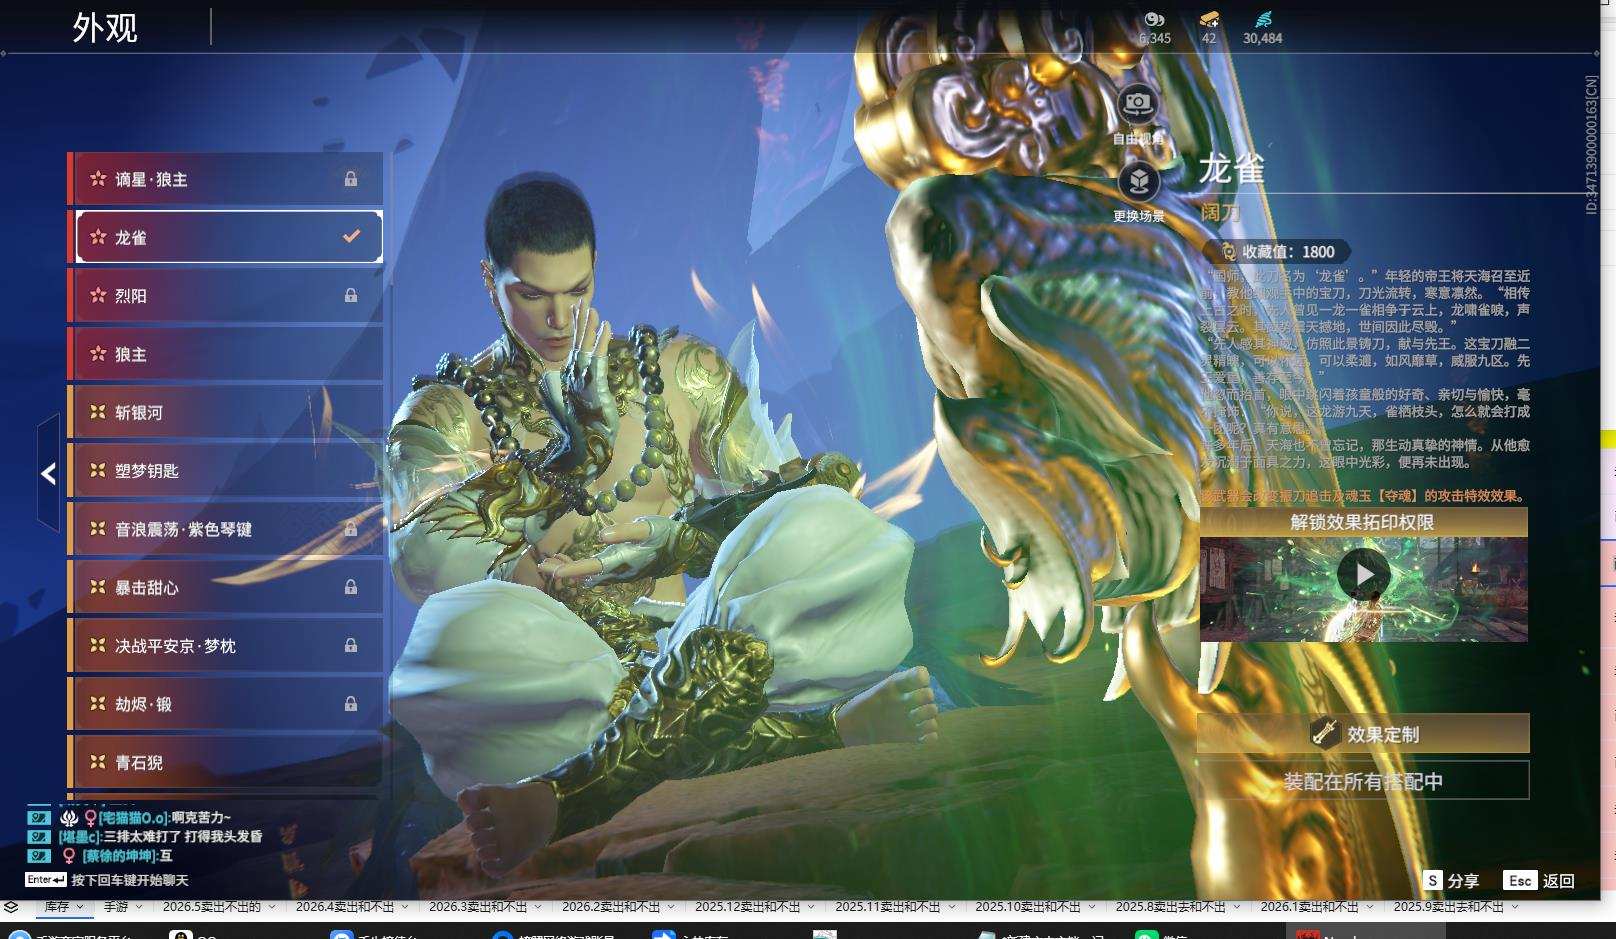Click the lock icon on 劫烬·锻
Image resolution: width=1616 pixels, height=939 pixels.
pos(351,704)
